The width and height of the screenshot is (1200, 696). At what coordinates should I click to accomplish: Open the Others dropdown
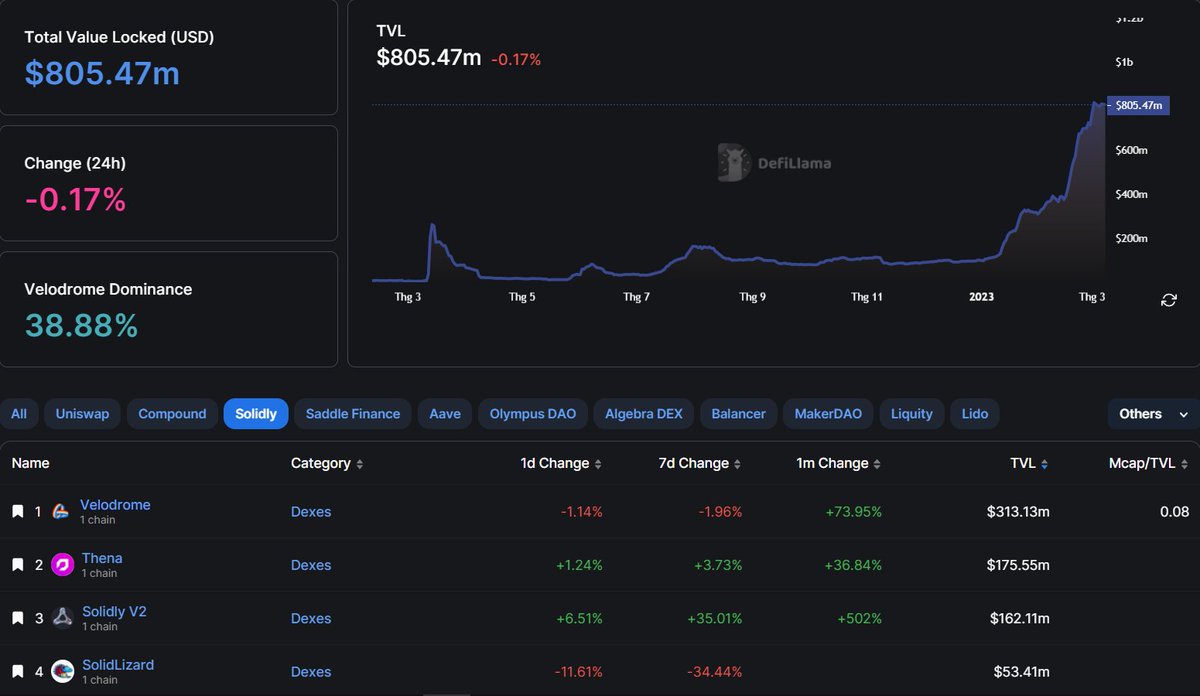pos(1153,414)
